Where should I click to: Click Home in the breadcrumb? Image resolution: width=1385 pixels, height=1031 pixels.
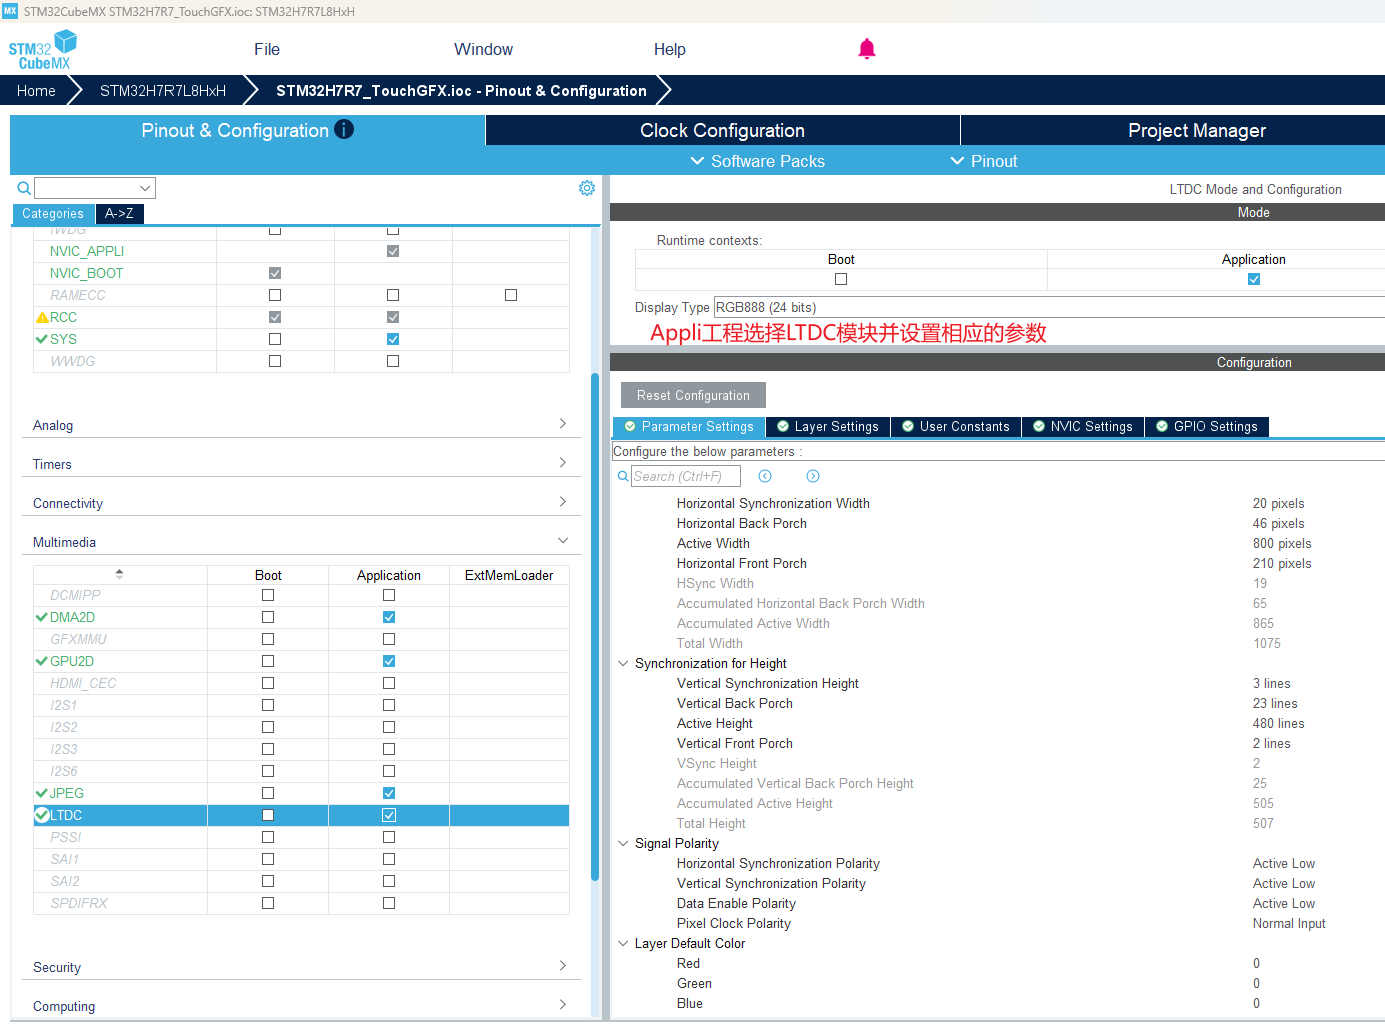click(36, 90)
